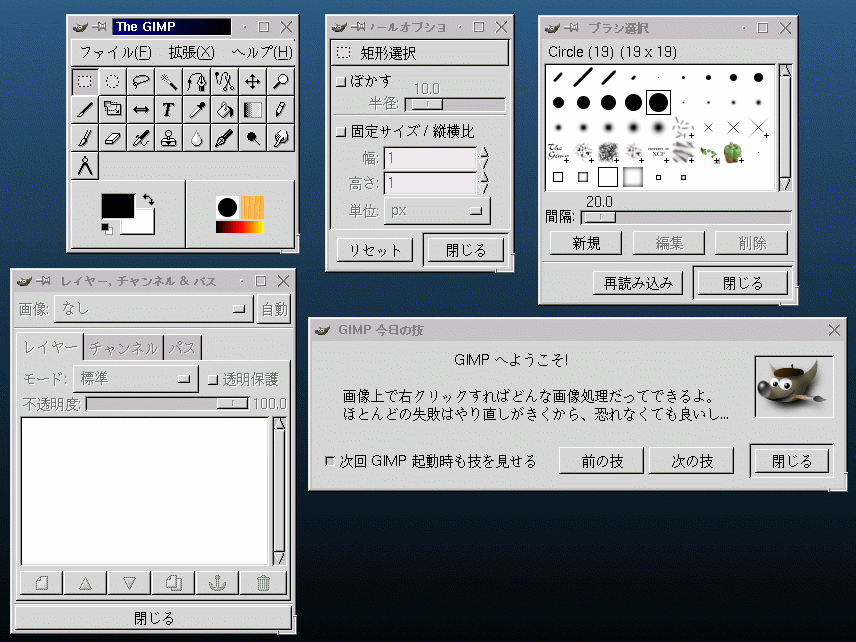Select the Bucket Fill tool
The image size is (856, 642).
click(224, 110)
